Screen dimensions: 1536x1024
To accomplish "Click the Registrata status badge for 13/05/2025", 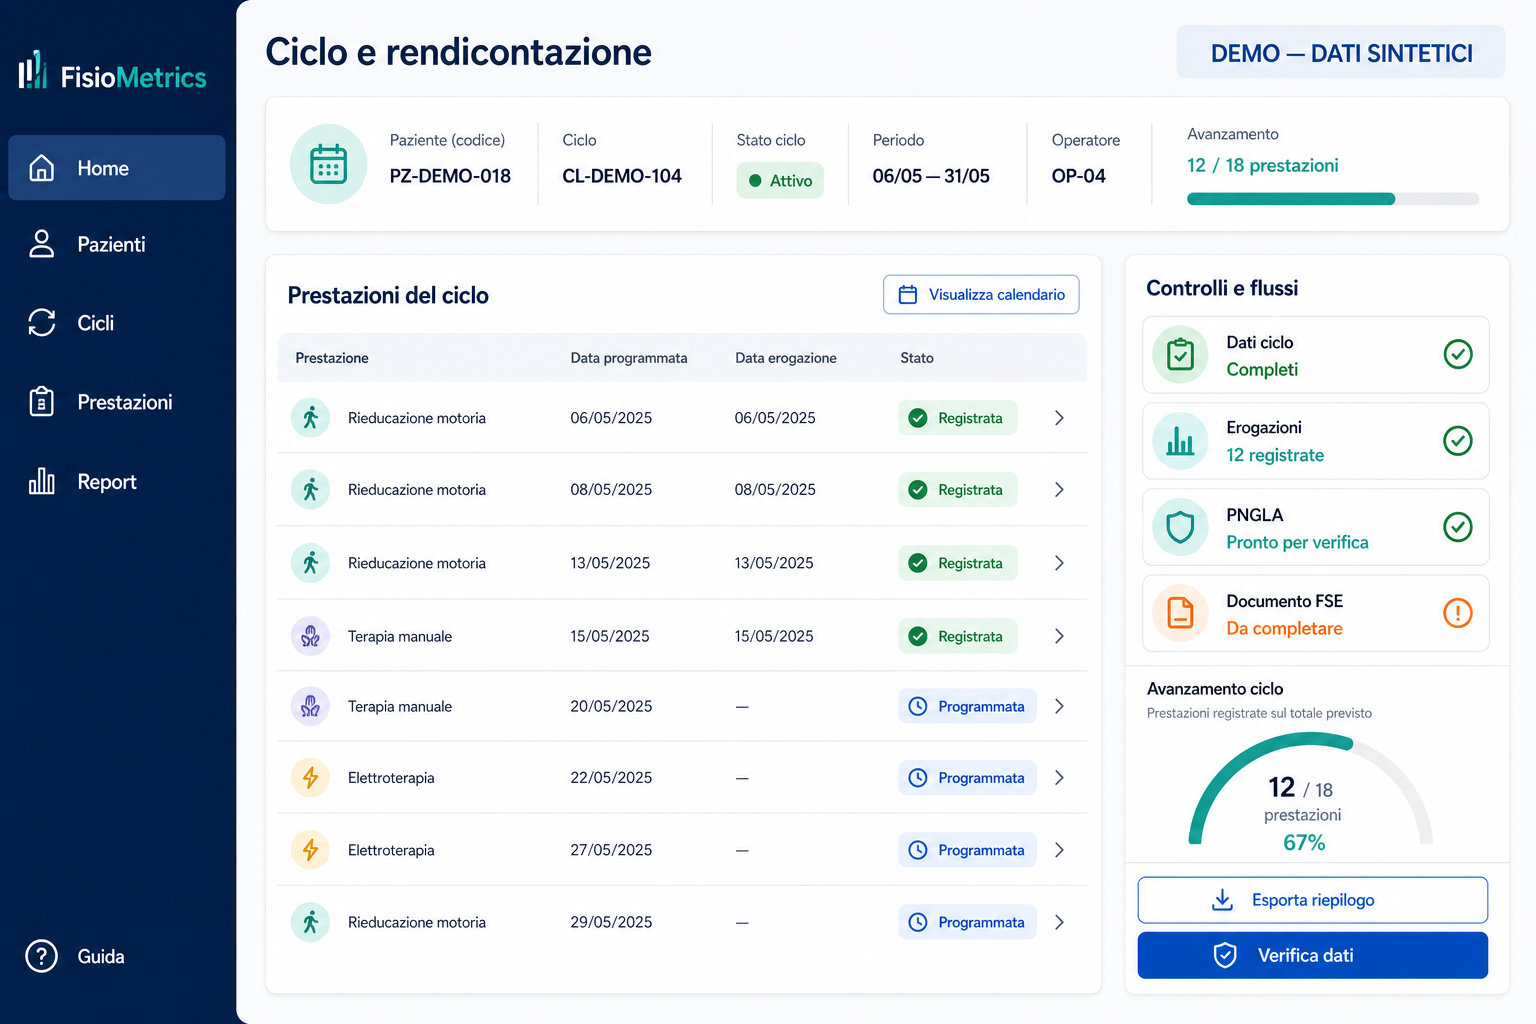I will pos(958,563).
